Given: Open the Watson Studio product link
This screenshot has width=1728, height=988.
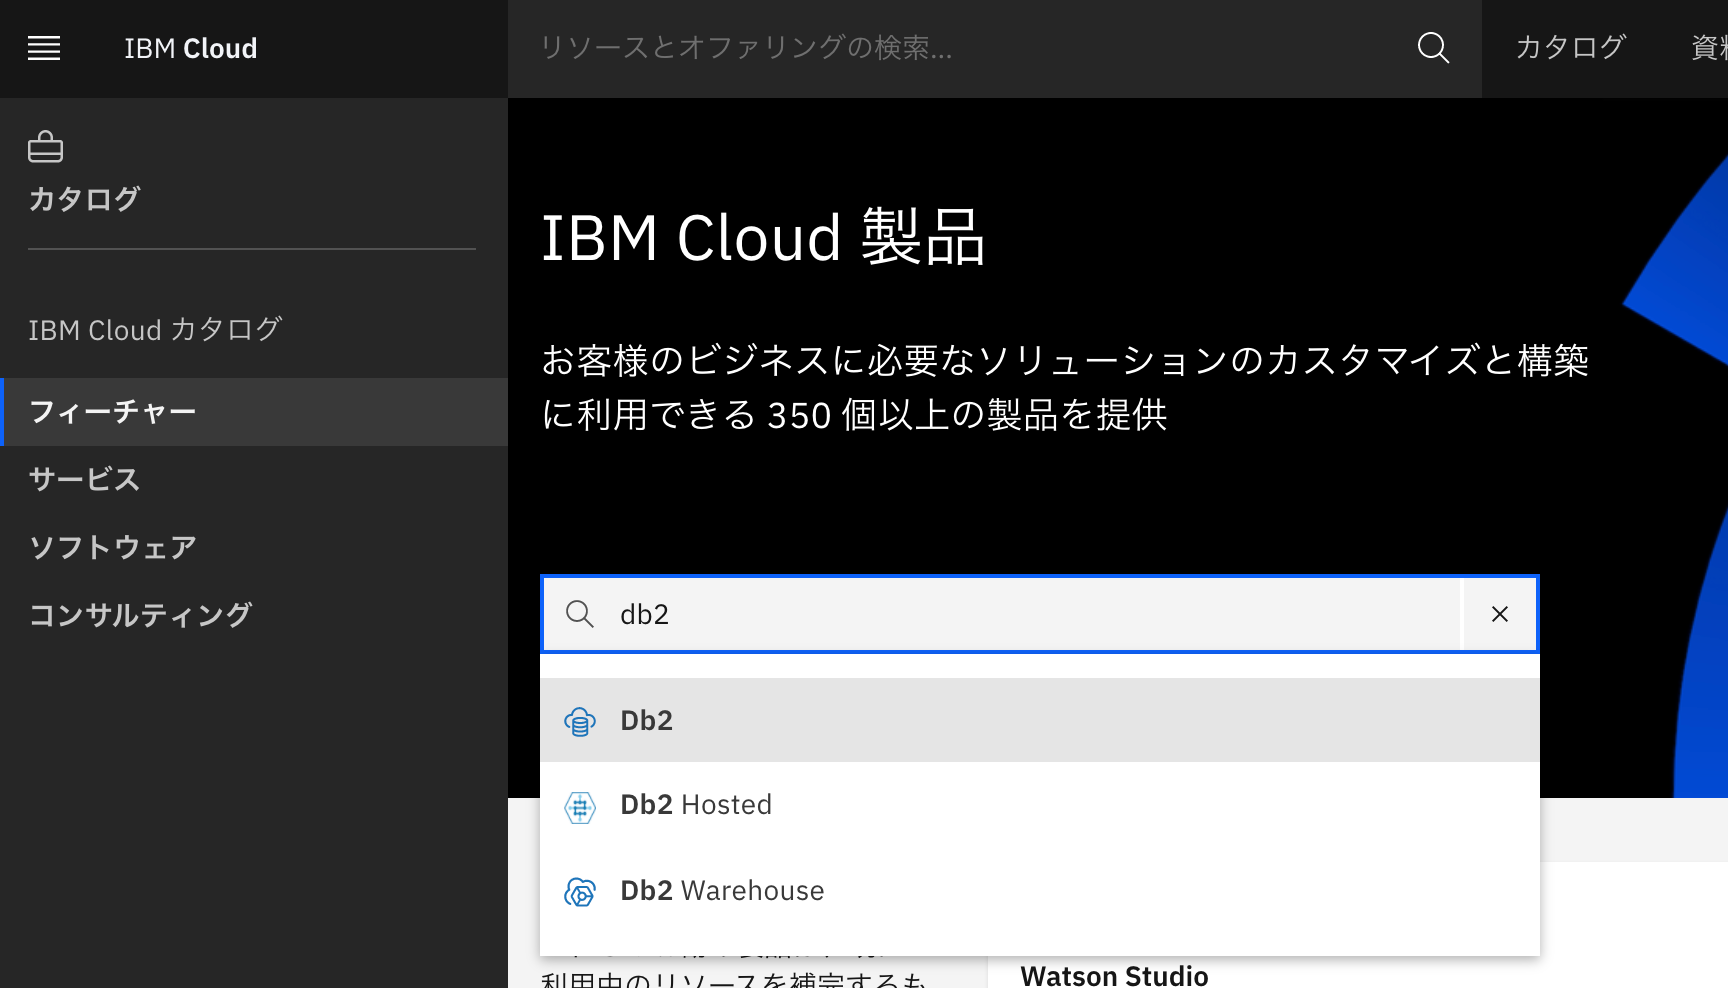Looking at the screenshot, I should [x=1113, y=975].
